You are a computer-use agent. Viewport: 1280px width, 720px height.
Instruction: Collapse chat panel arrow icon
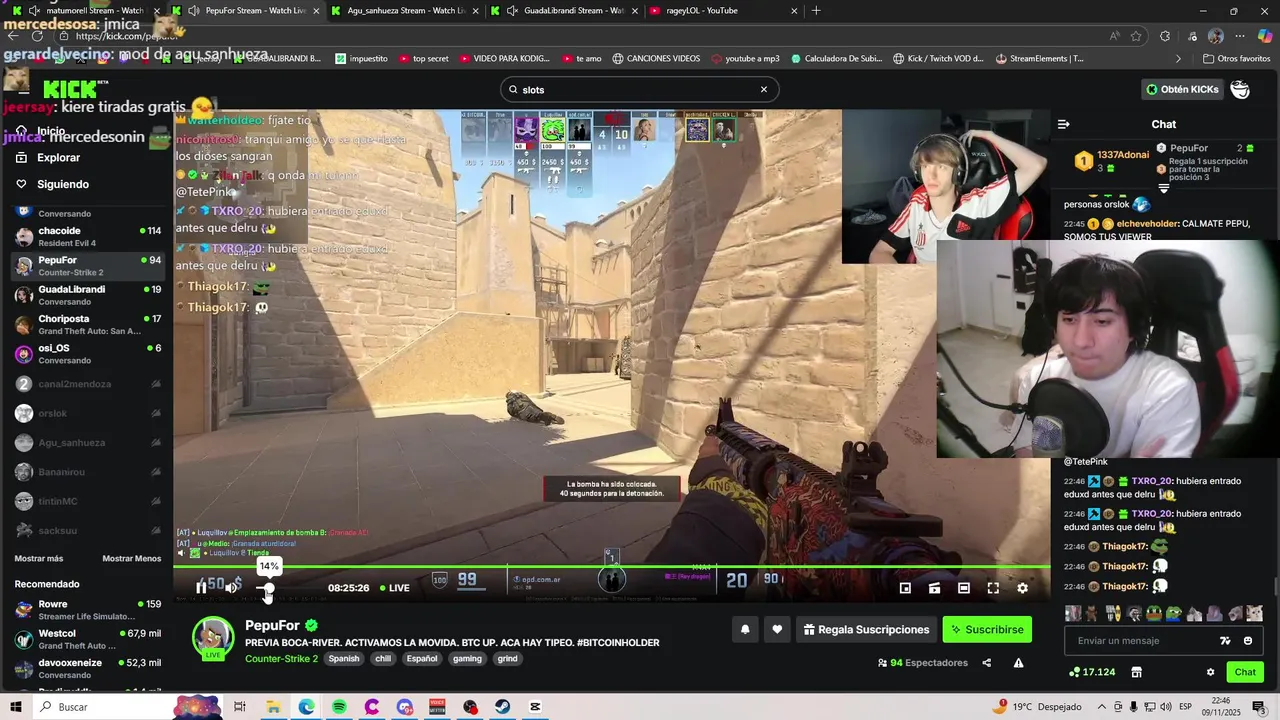click(1063, 124)
